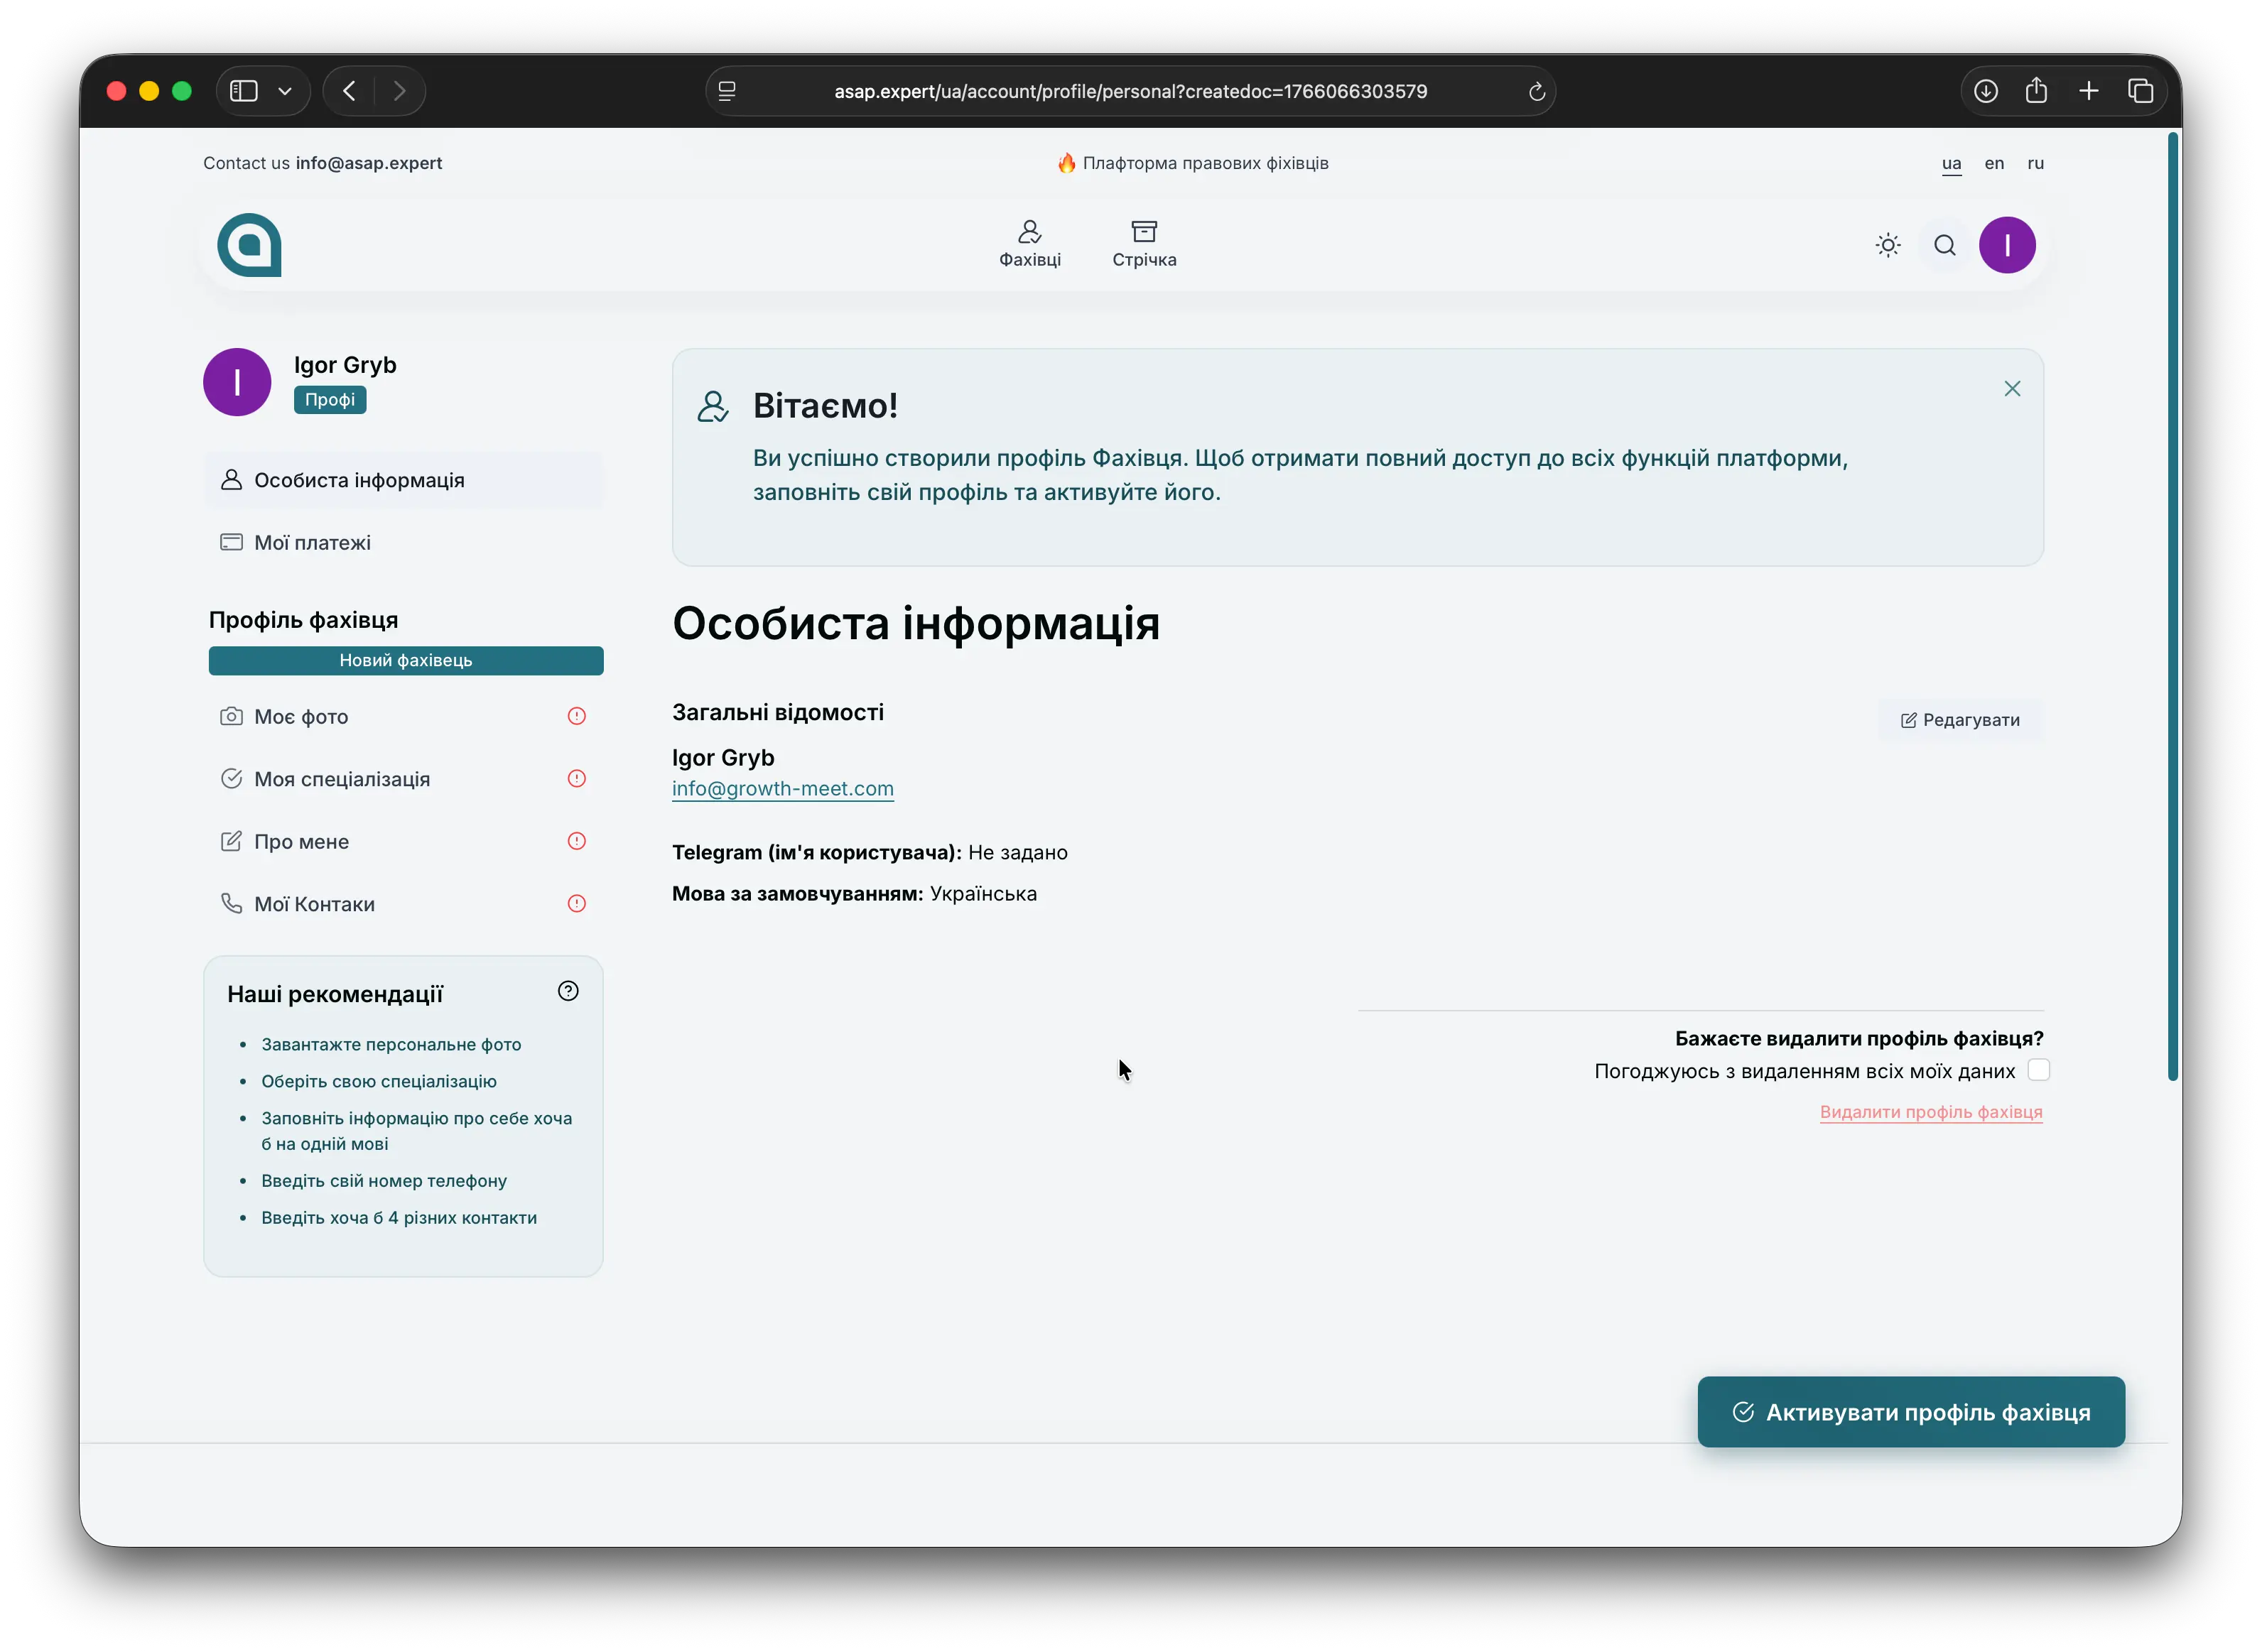Image resolution: width=2262 pixels, height=1652 pixels.
Task: Toggle the light/dark theme sun icon
Action: pyautogui.click(x=1888, y=244)
